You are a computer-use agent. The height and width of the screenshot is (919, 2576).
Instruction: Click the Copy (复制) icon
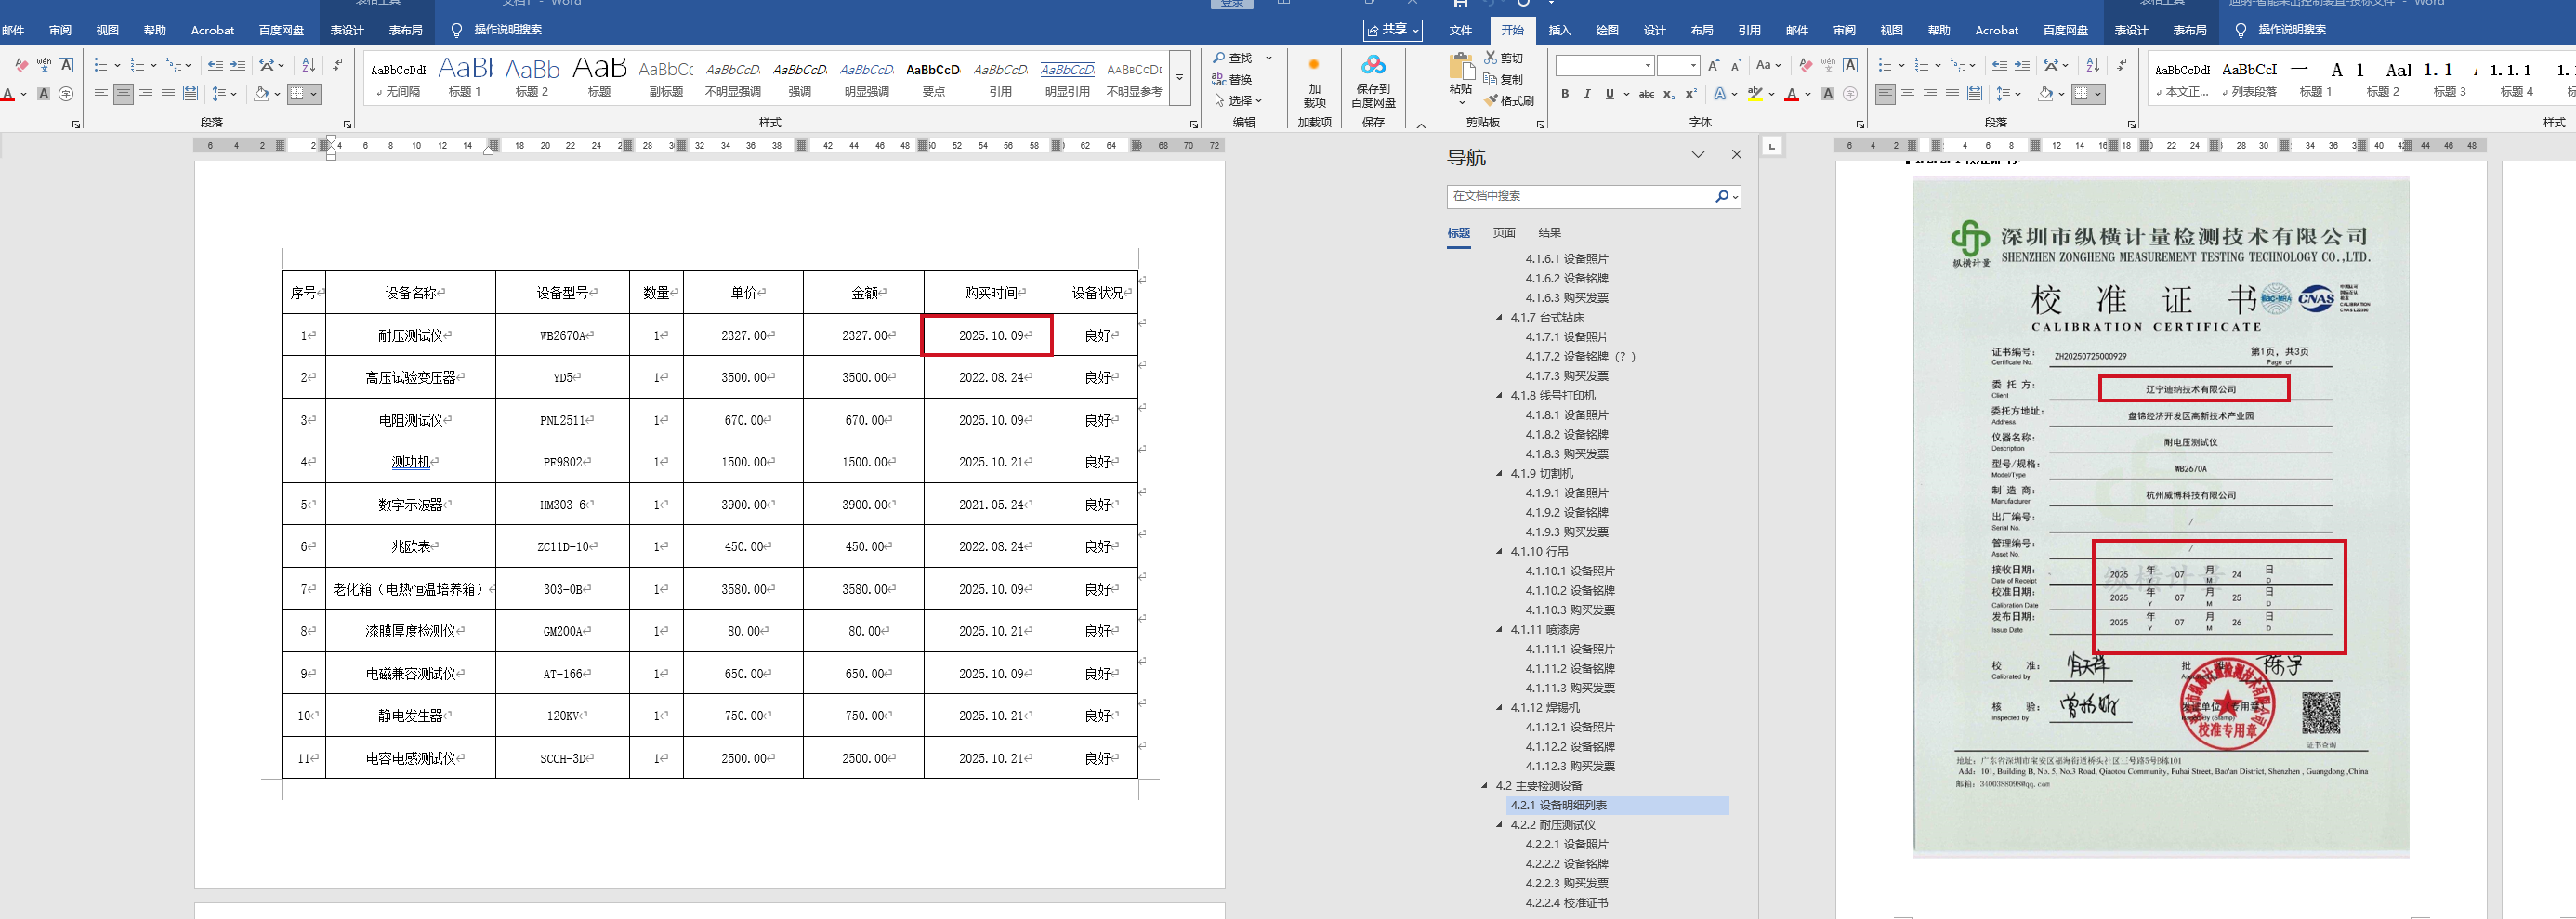tap(1491, 80)
